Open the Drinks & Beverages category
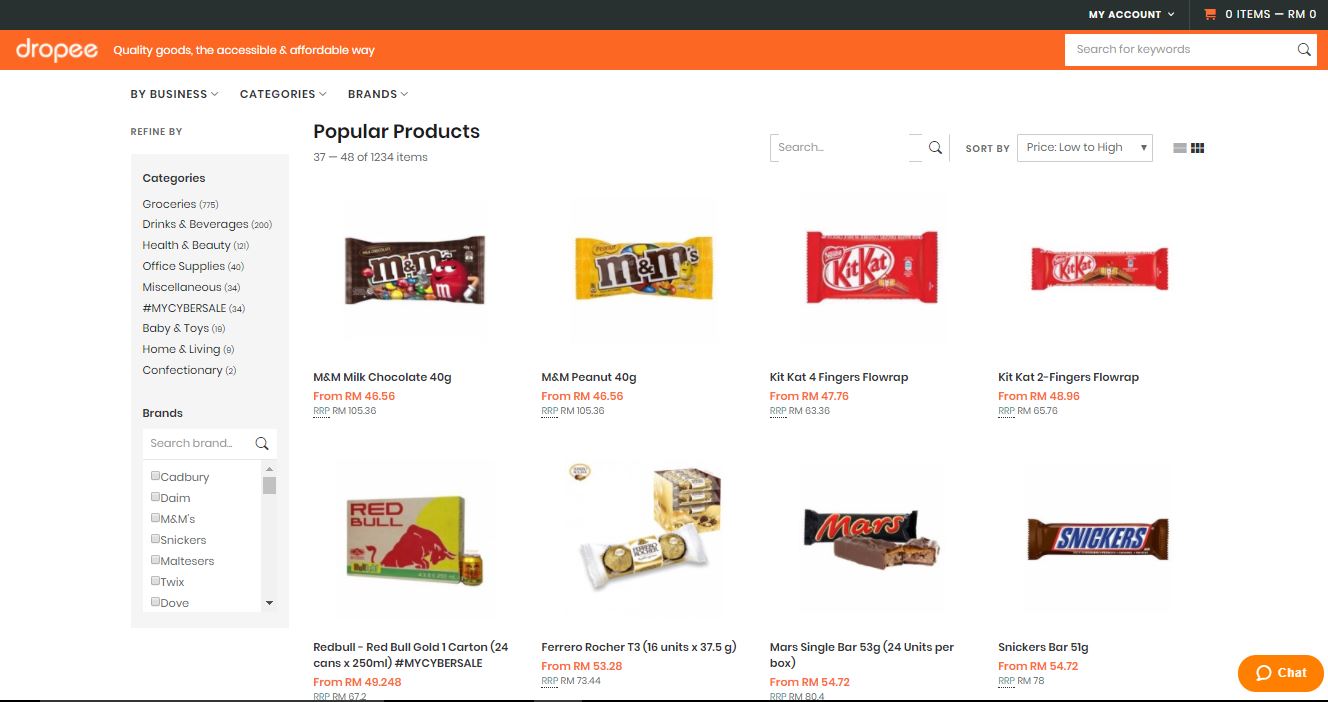 click(196, 224)
